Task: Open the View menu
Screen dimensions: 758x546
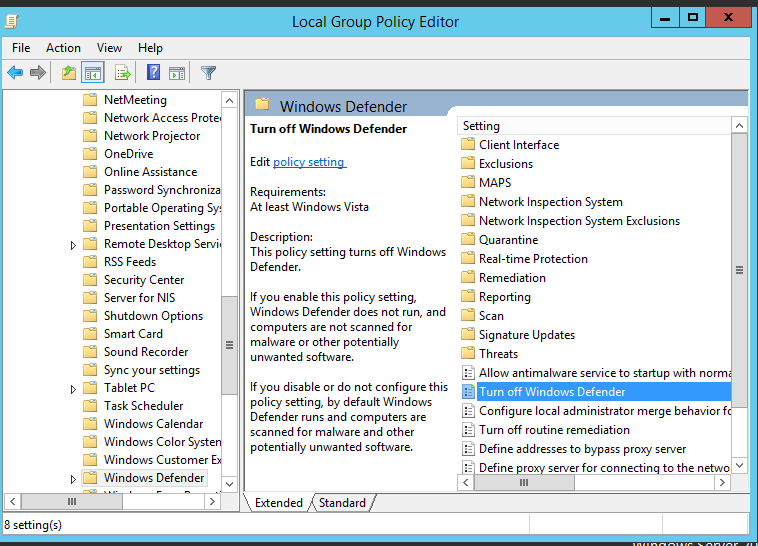Action: [x=109, y=48]
